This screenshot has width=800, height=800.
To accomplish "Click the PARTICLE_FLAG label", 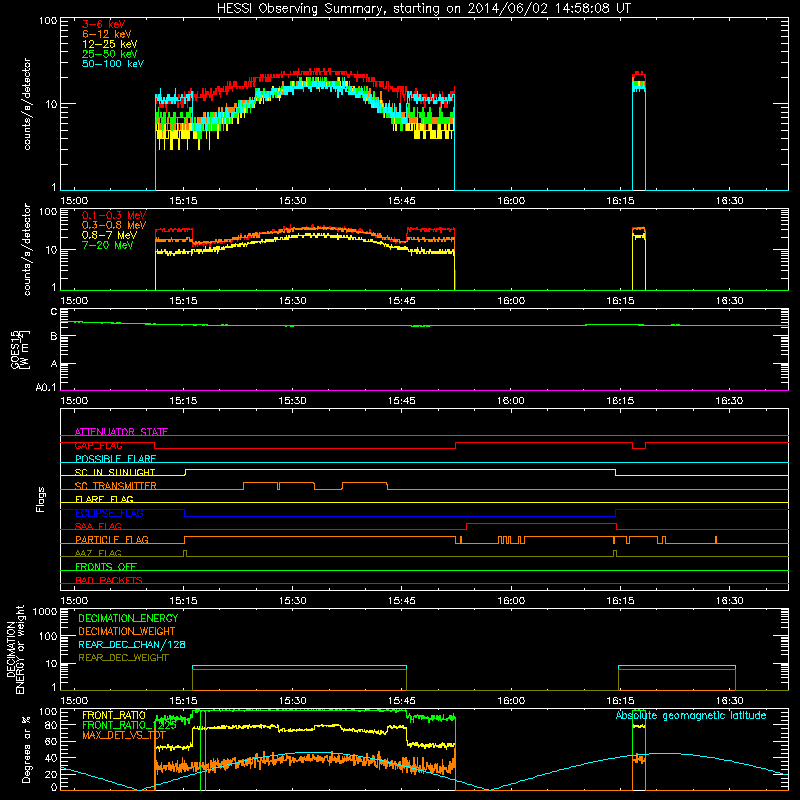I will click(x=112, y=540).
